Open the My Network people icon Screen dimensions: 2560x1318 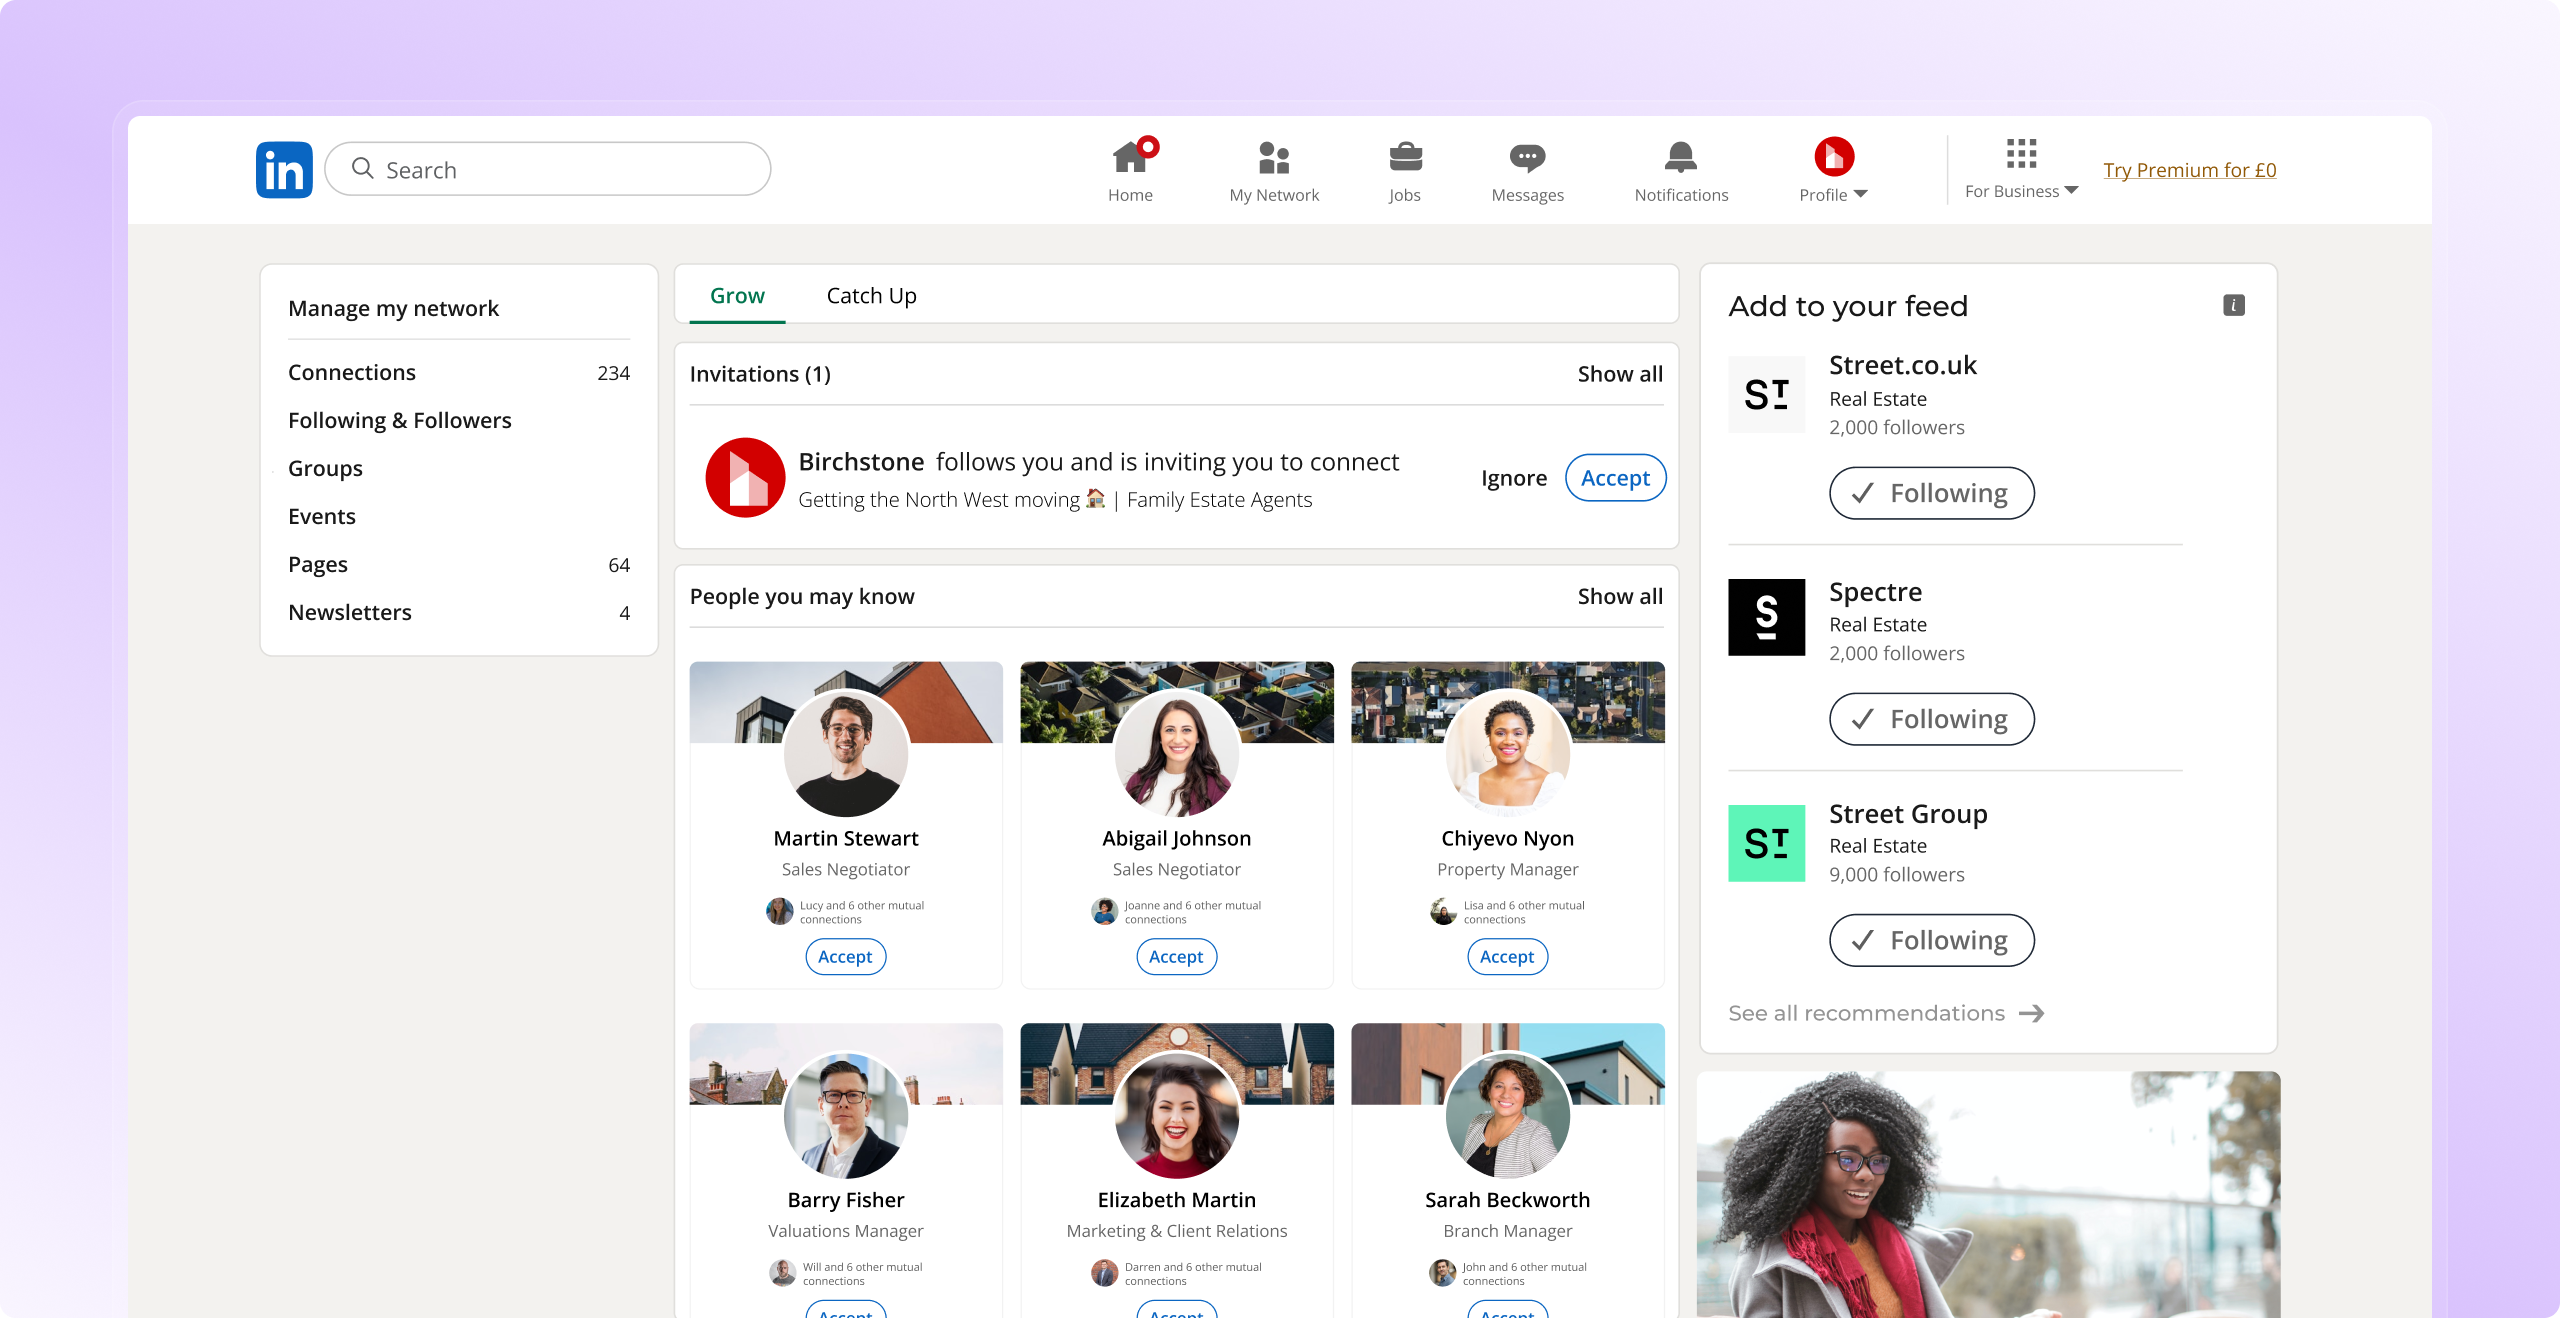tap(1274, 157)
